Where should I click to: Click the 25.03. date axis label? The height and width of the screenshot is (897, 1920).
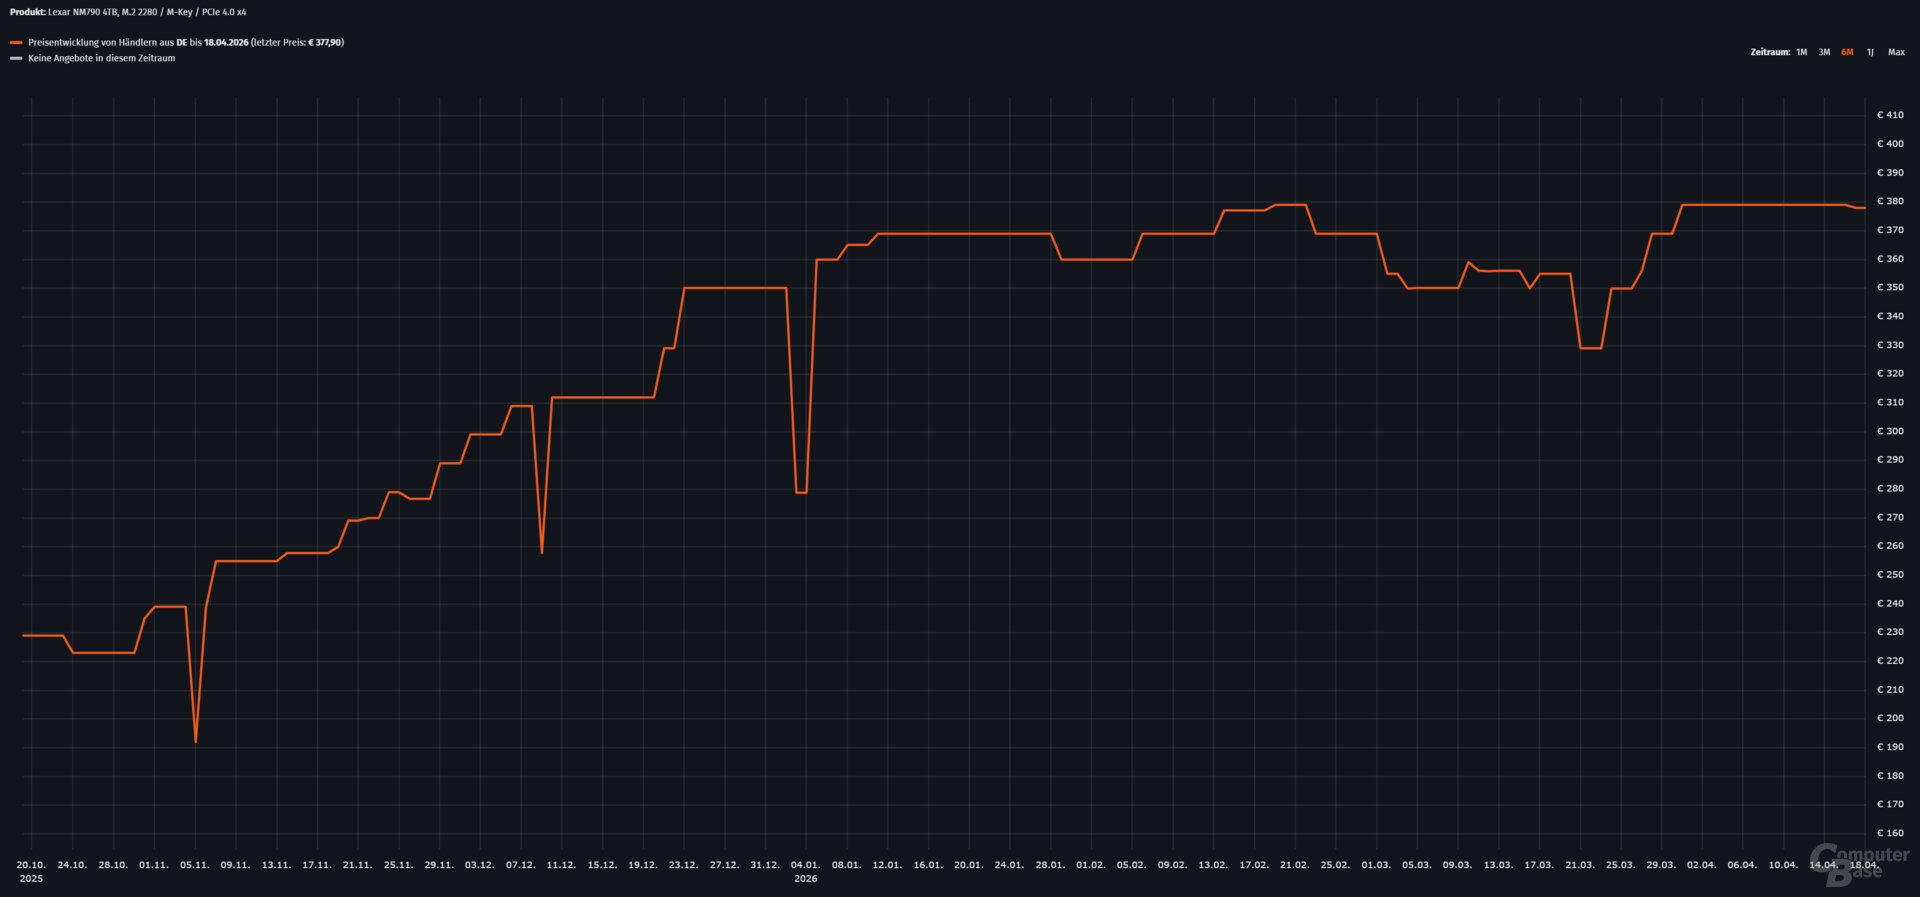pyautogui.click(x=1620, y=865)
